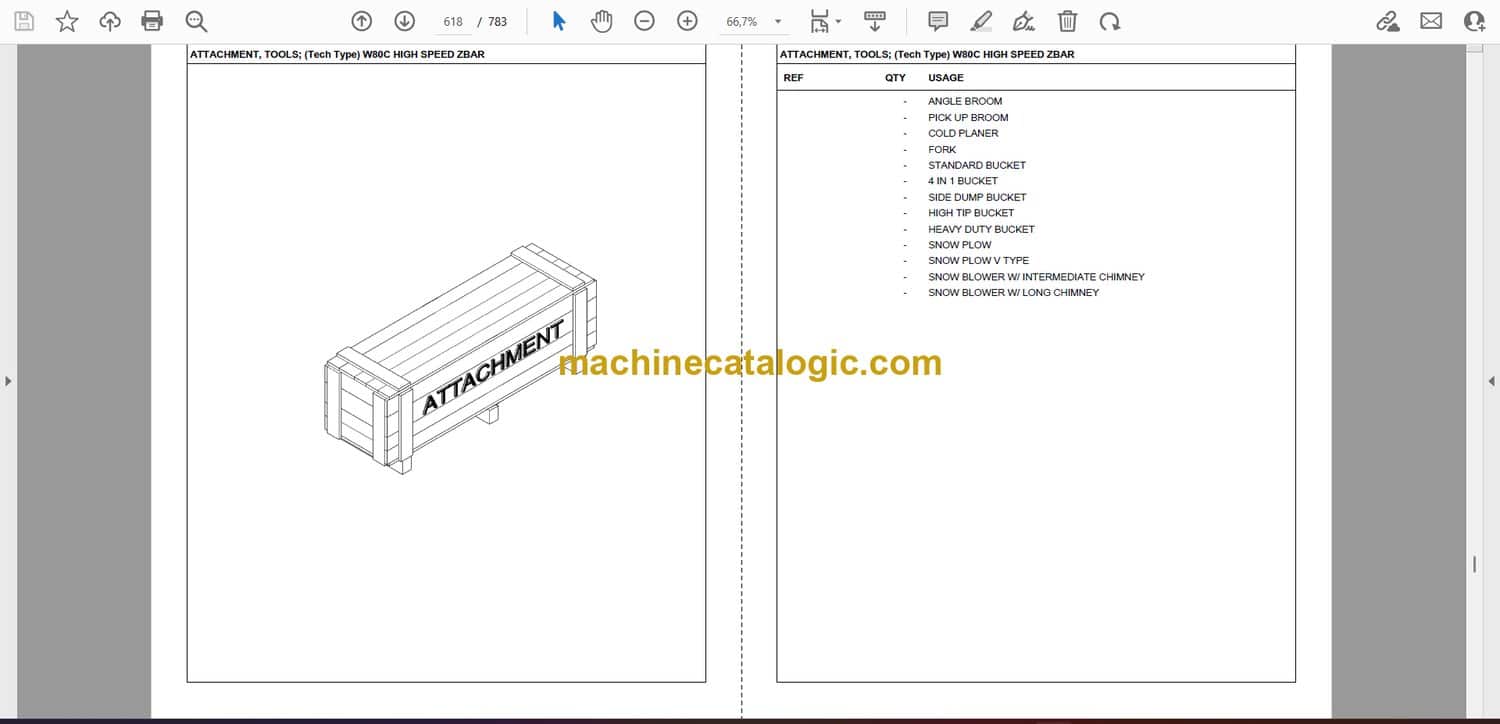Viewport: 1500px width, 724px height.
Task: Open the account profile icon
Action: pos(1474,21)
